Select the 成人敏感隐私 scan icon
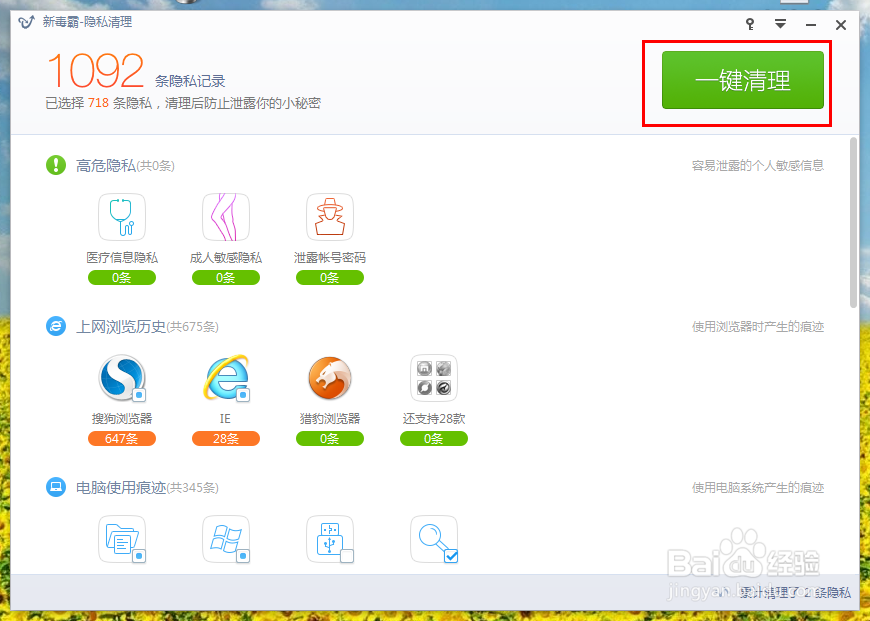Viewport: 870px width, 621px height. 225,215
